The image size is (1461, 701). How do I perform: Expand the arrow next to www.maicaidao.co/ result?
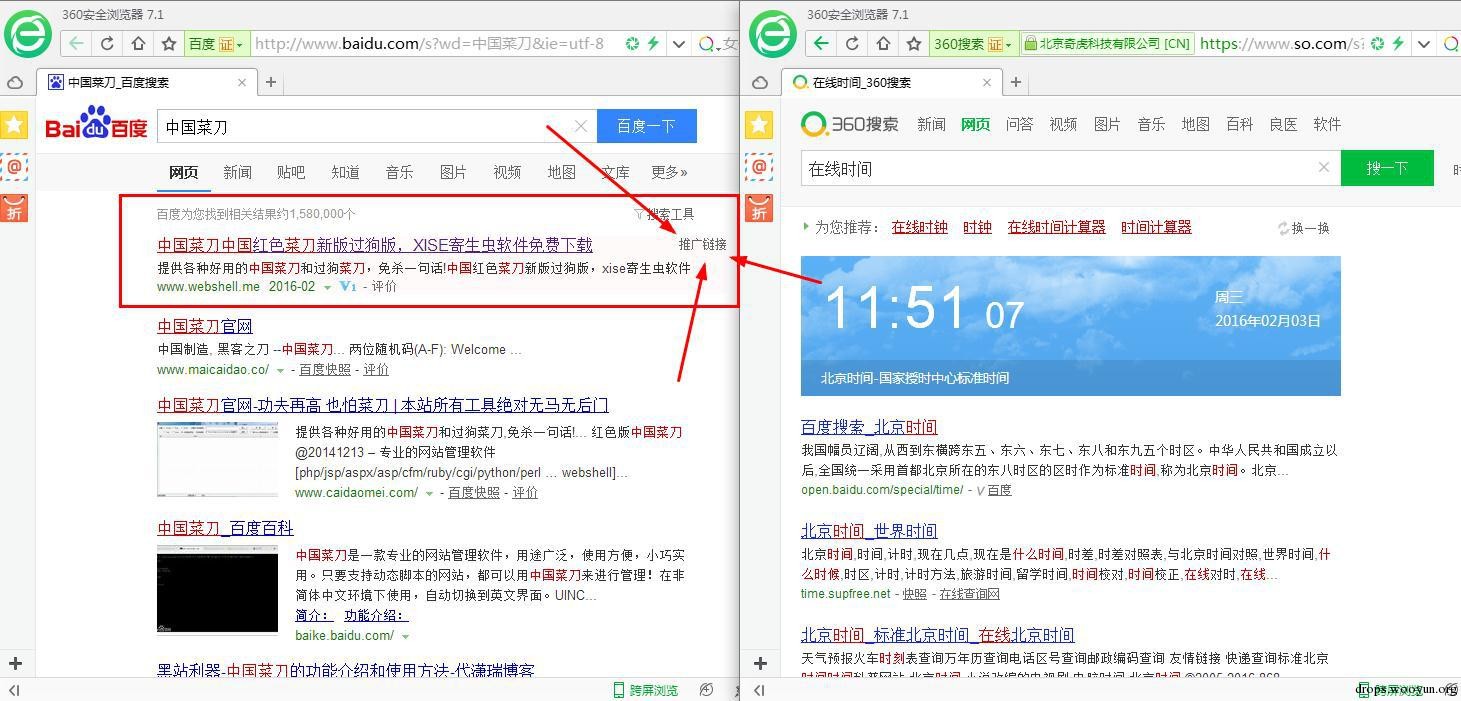pos(280,370)
